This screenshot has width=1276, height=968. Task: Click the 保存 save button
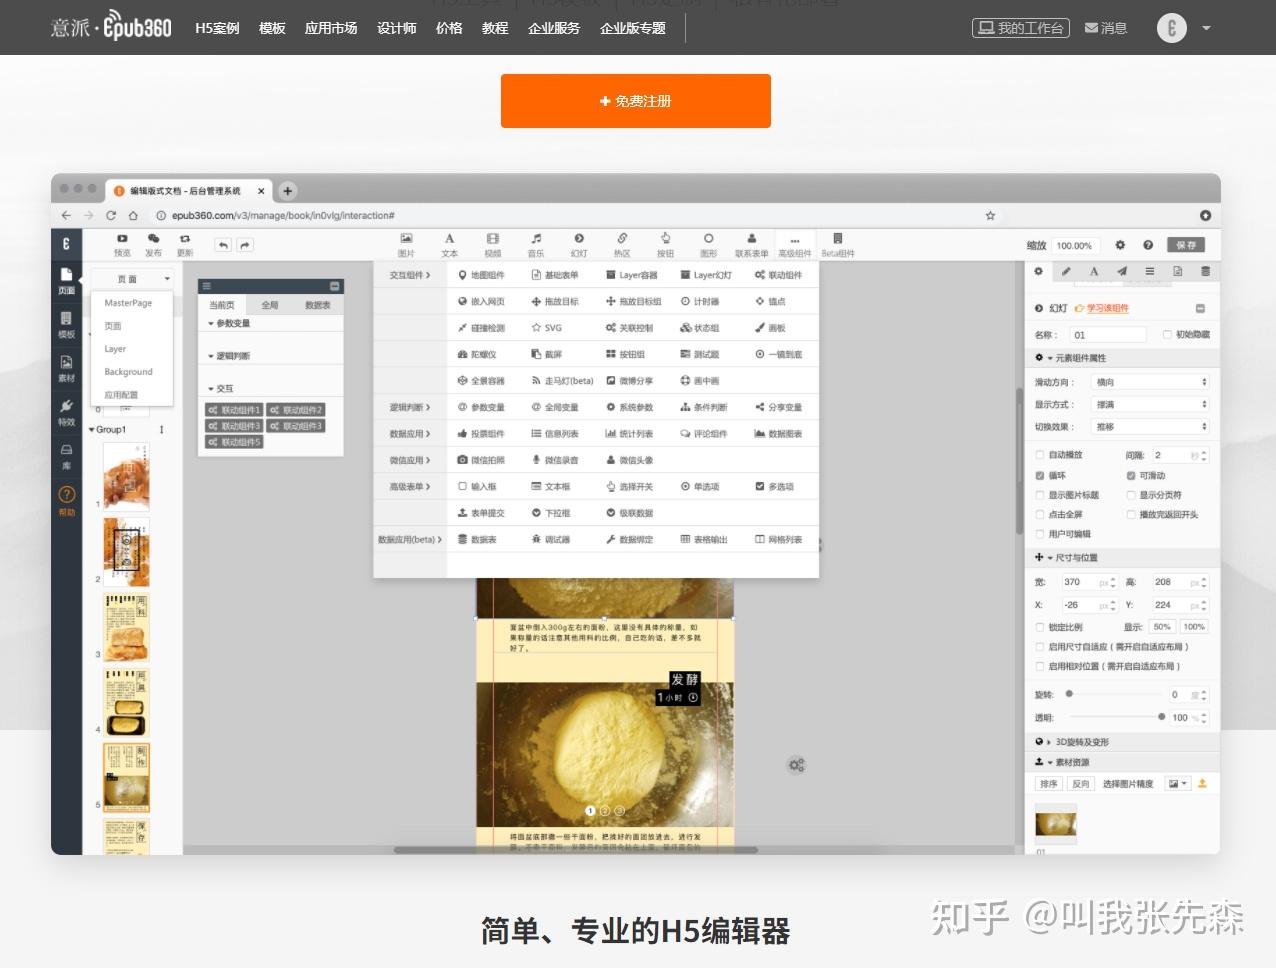tap(1186, 245)
